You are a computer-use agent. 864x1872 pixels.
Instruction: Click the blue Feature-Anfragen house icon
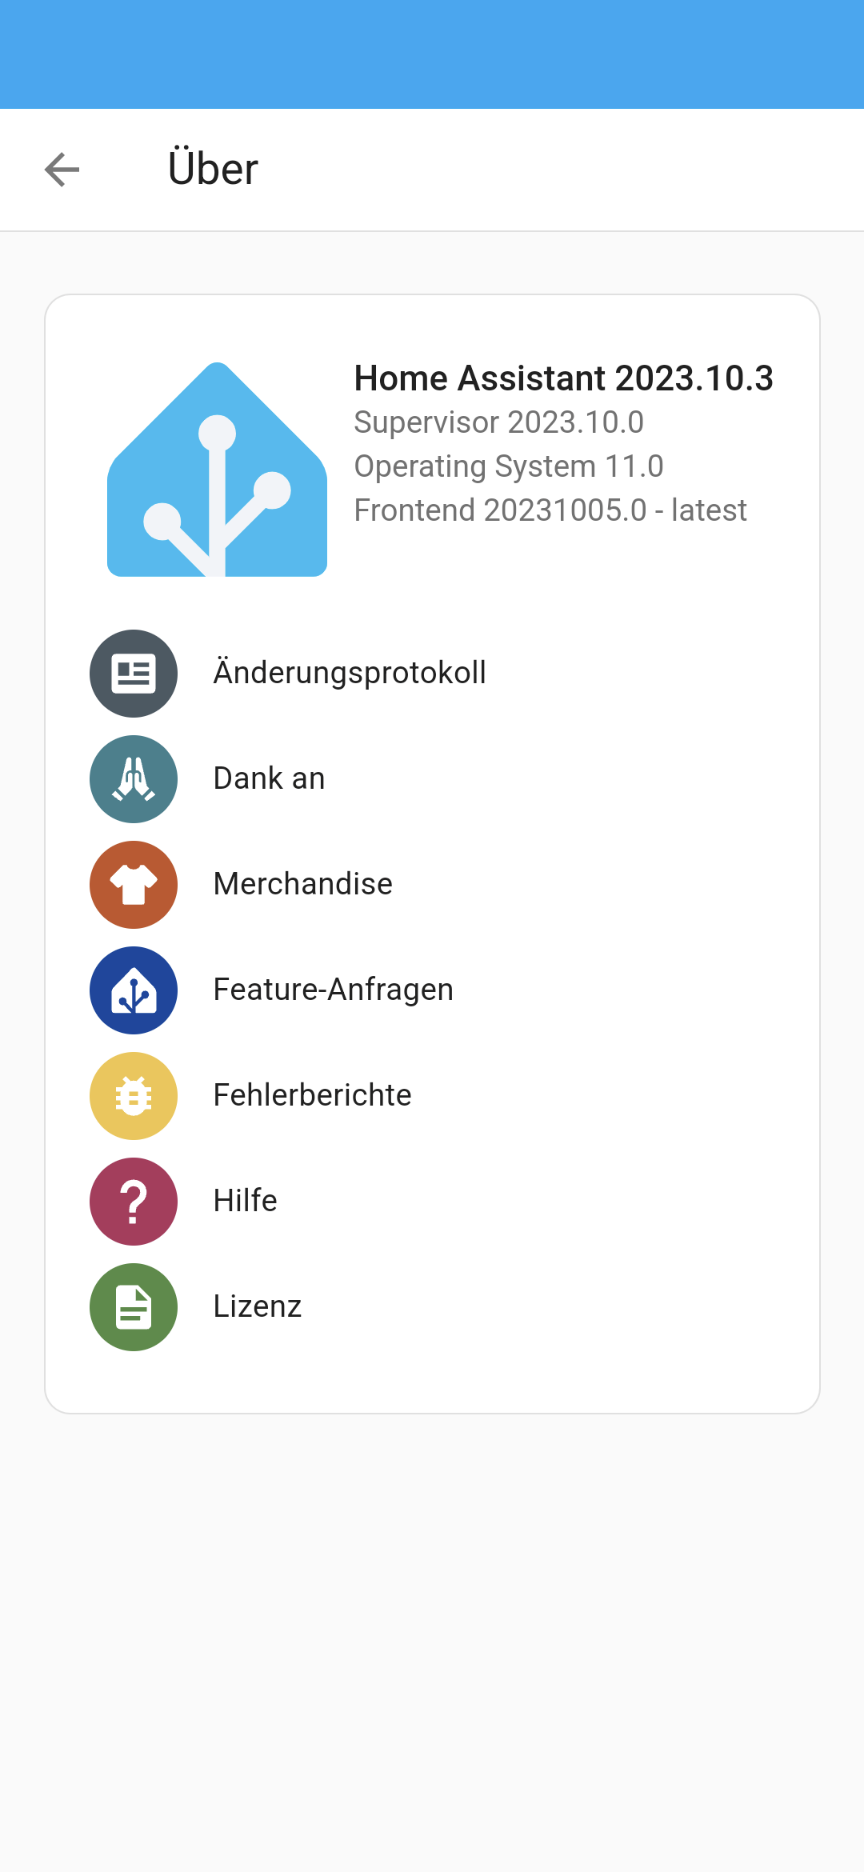point(134,990)
